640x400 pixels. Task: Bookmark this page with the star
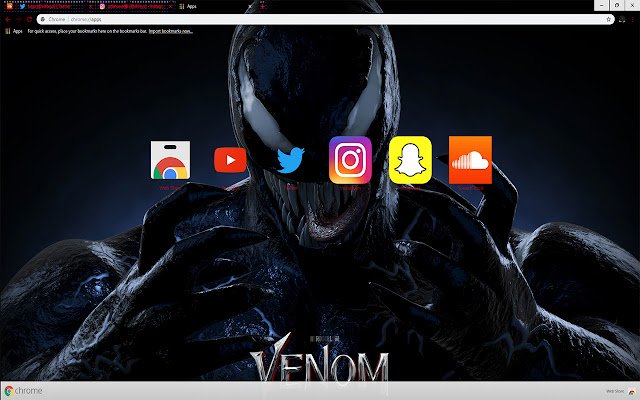click(x=608, y=19)
